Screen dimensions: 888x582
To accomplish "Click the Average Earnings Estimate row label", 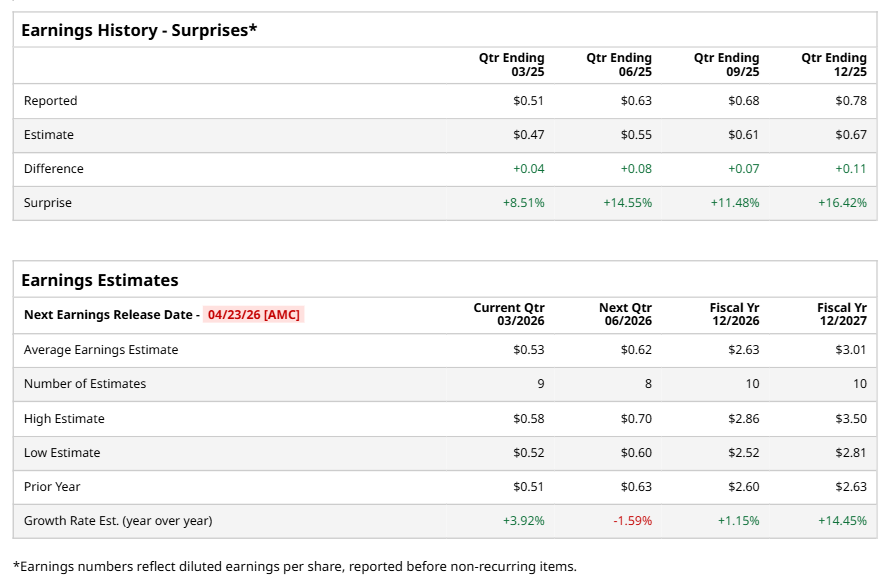I will tap(101, 350).
